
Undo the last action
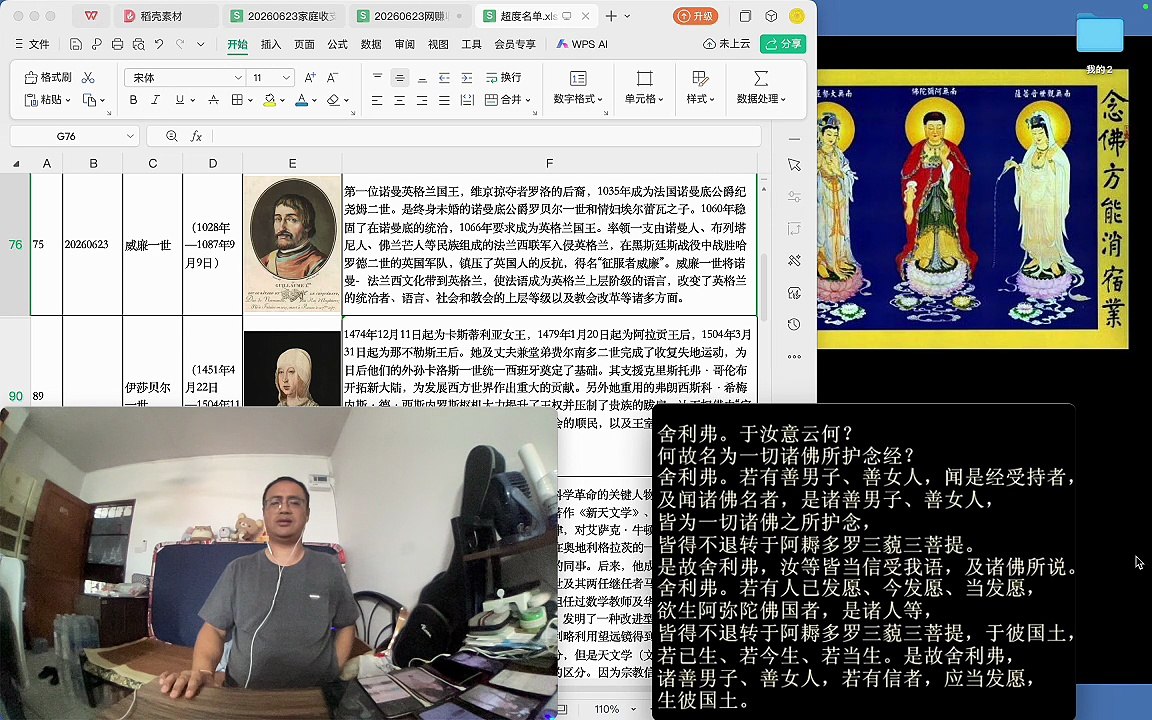159,45
